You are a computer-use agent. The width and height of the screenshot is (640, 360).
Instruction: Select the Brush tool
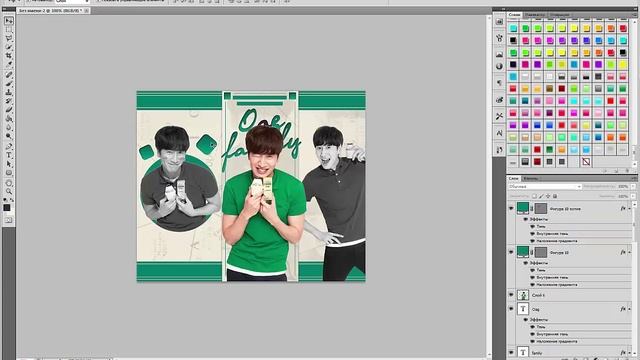point(9,83)
